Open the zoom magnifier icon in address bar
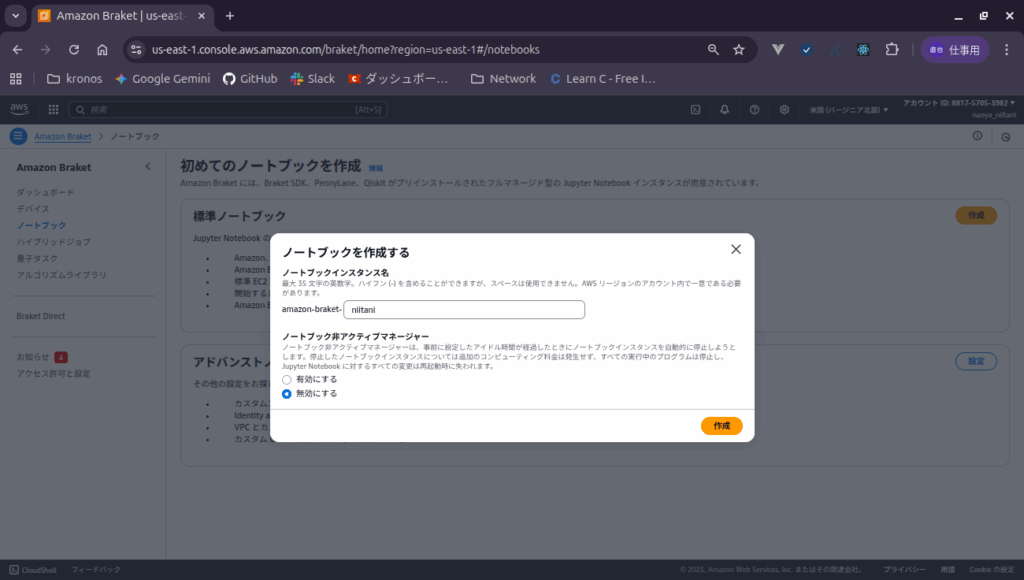 point(713,50)
